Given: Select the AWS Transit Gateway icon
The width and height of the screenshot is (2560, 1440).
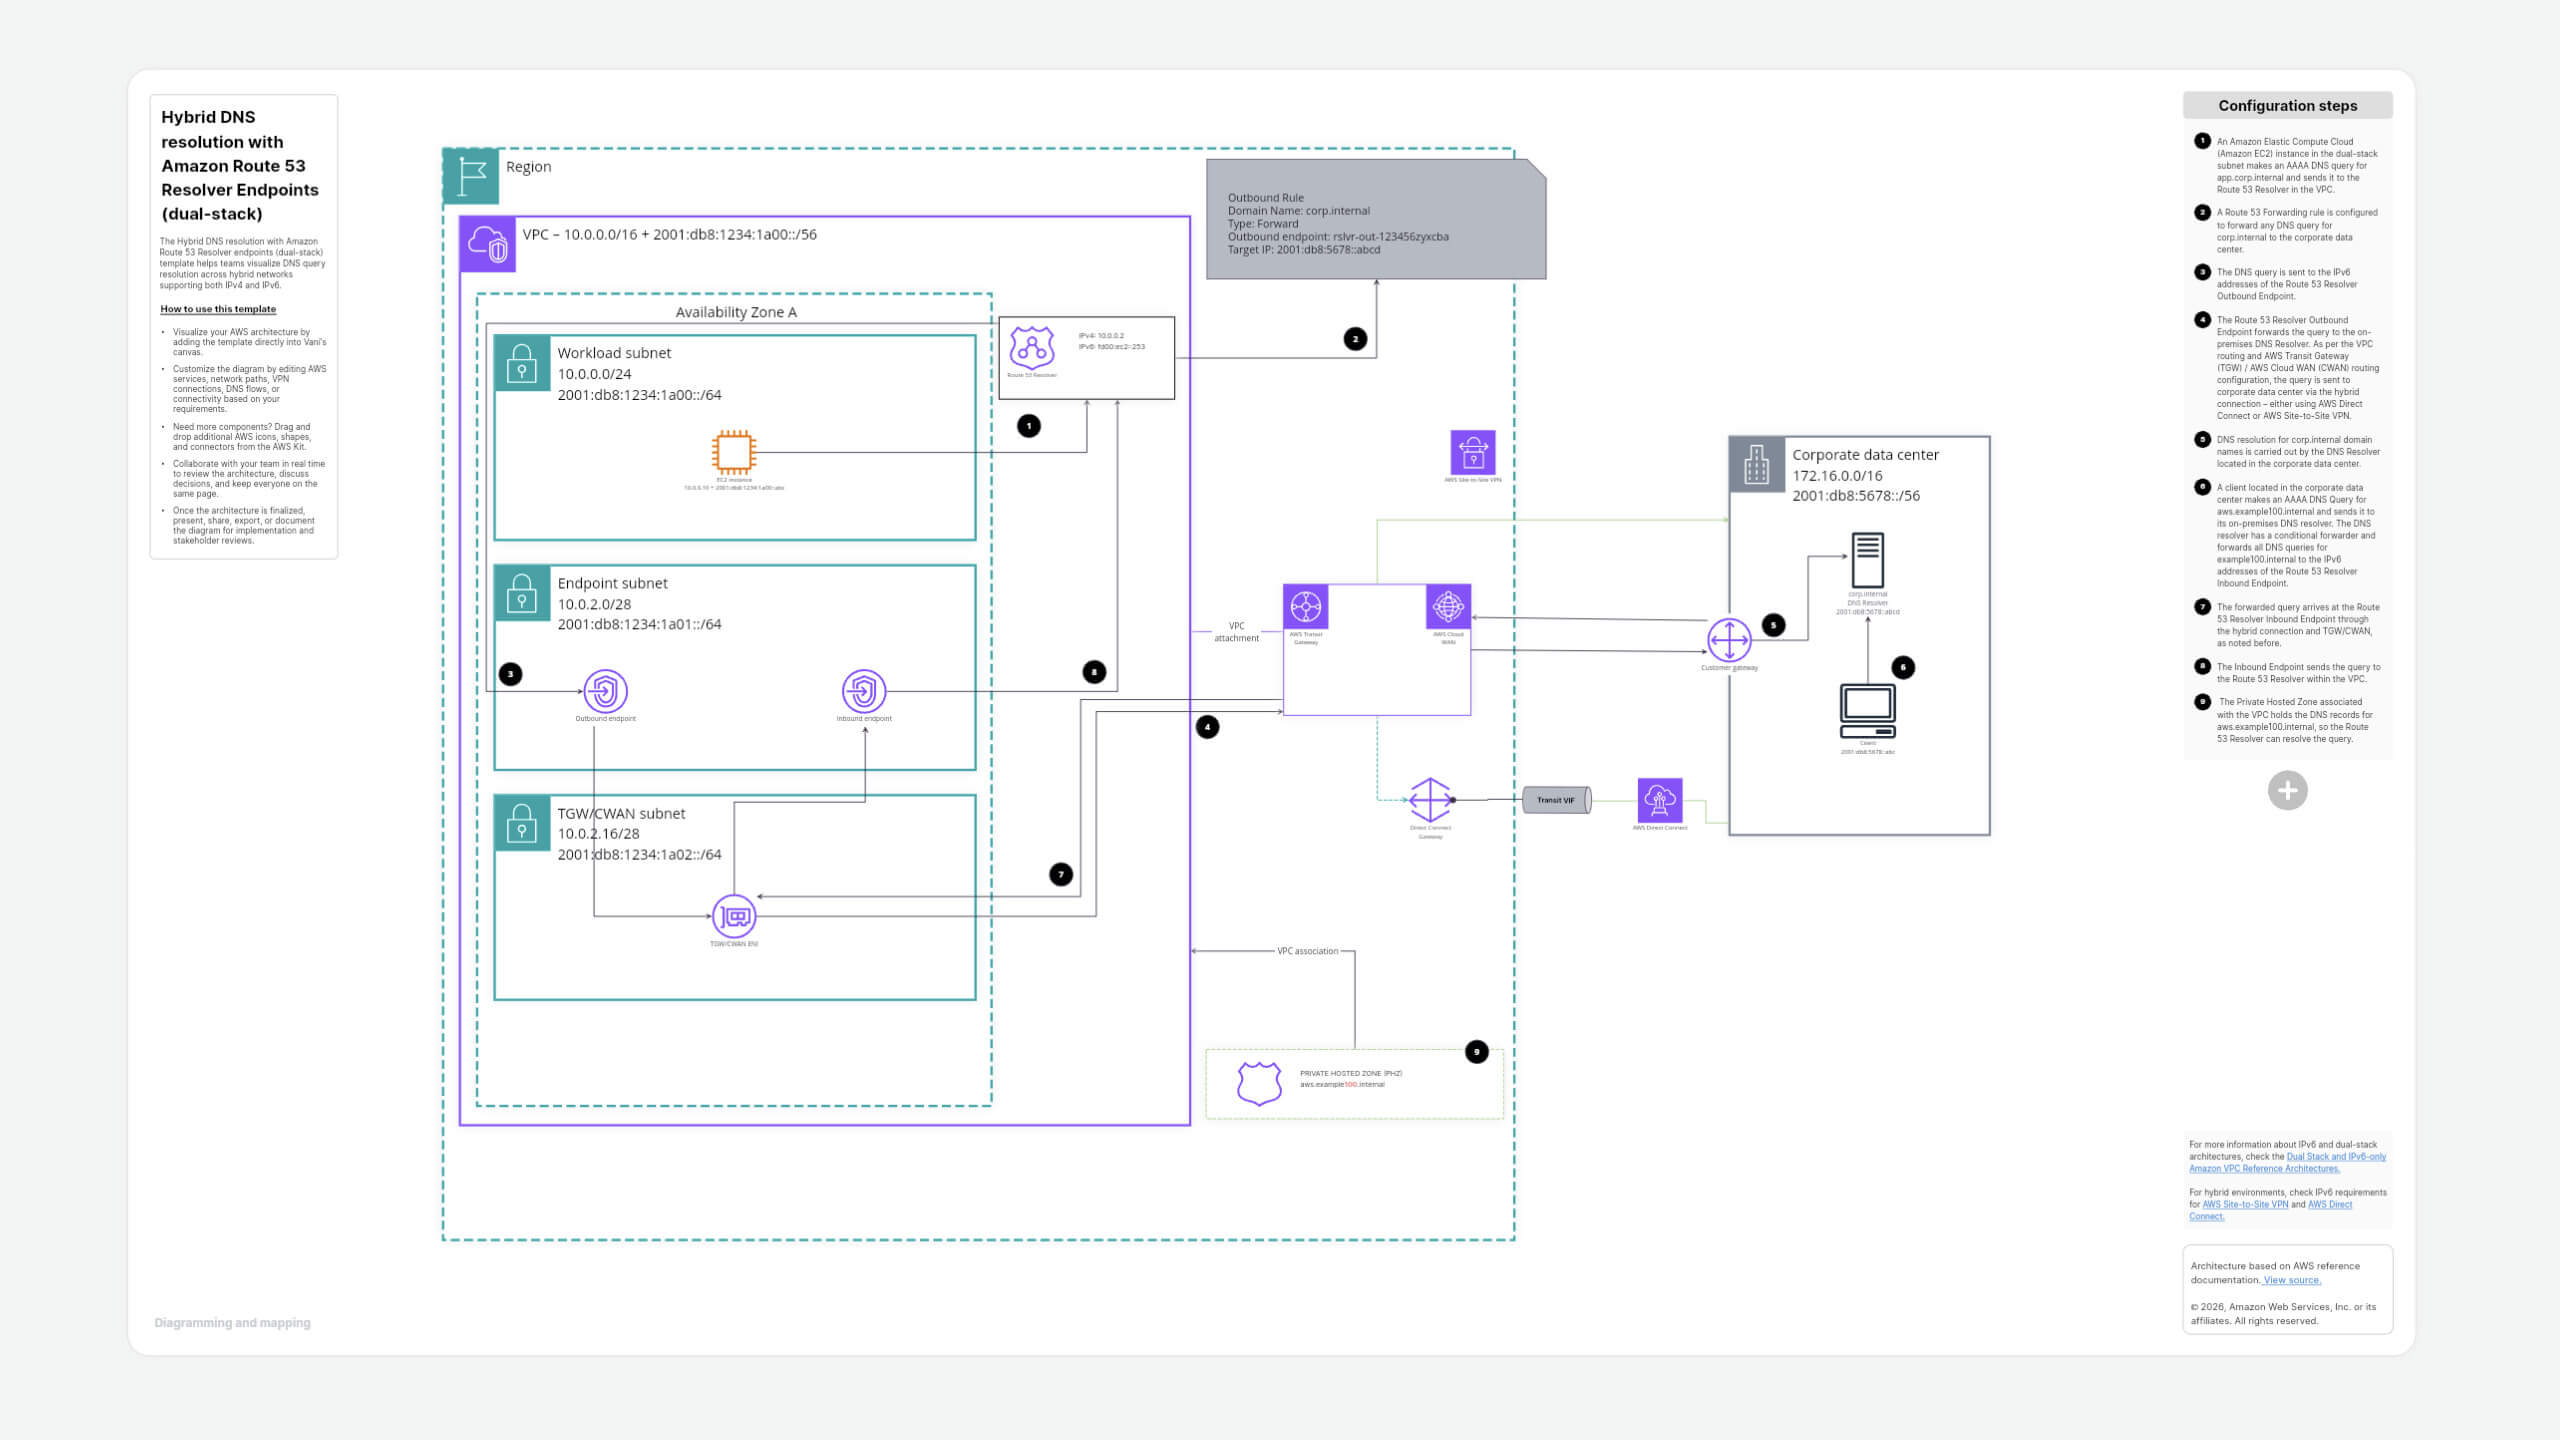Looking at the screenshot, I should coord(1306,607).
